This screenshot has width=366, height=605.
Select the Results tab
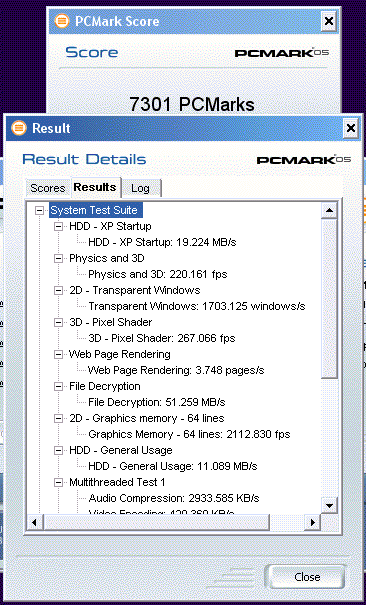click(x=95, y=187)
